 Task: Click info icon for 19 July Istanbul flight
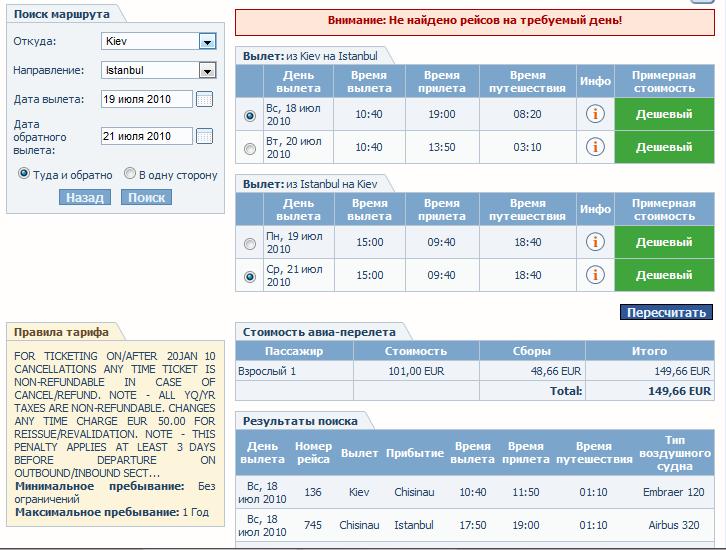(x=595, y=242)
